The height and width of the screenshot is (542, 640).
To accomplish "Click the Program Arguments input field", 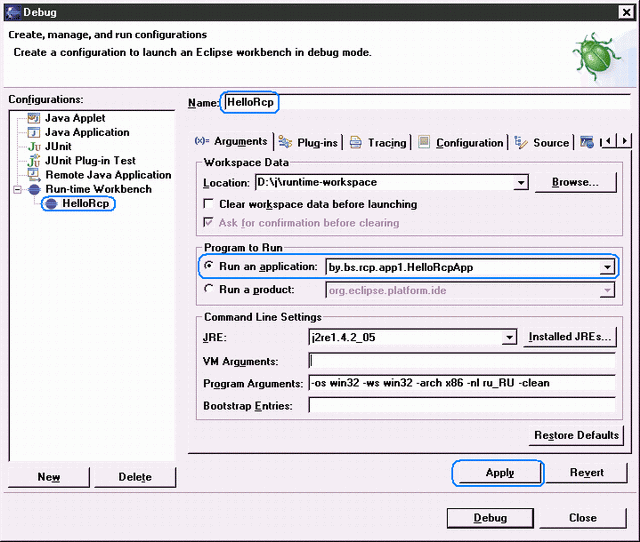I will 462,383.
